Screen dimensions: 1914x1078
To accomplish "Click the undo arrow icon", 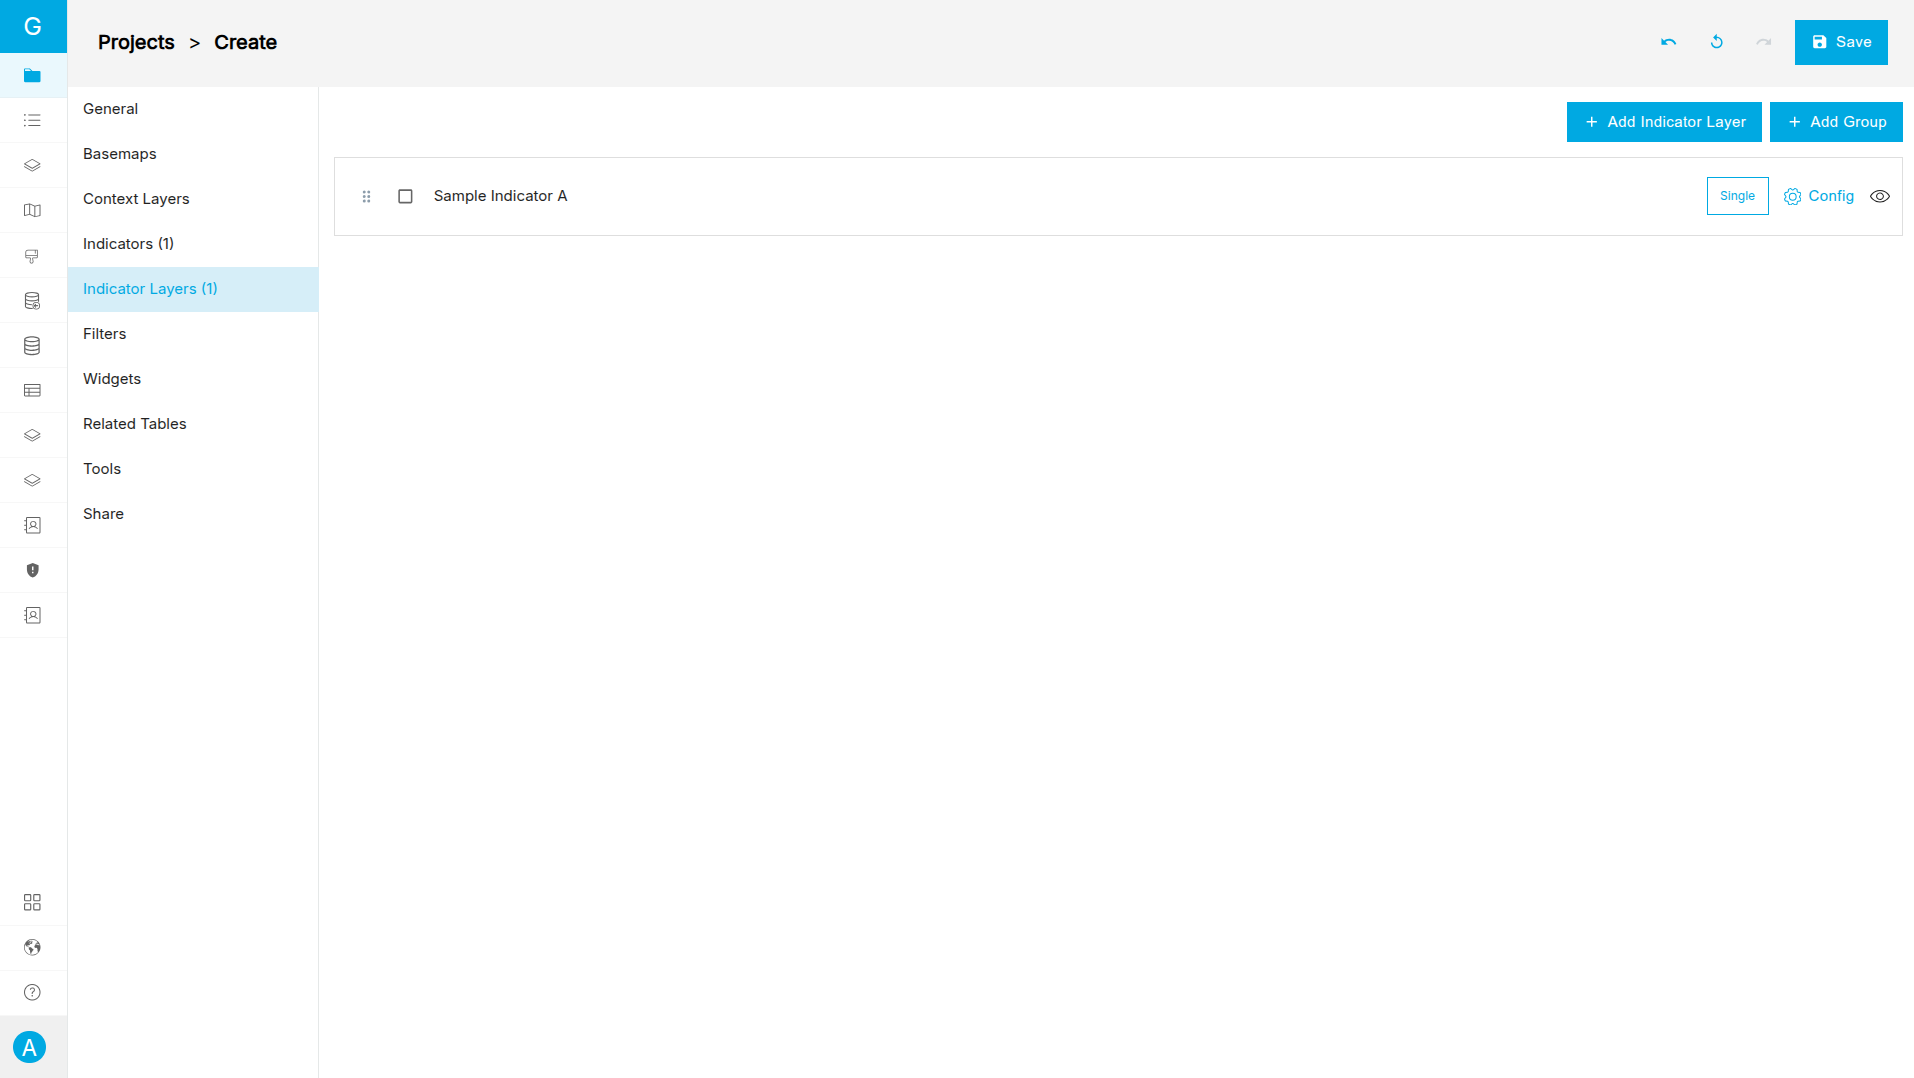I will click(x=1668, y=42).
